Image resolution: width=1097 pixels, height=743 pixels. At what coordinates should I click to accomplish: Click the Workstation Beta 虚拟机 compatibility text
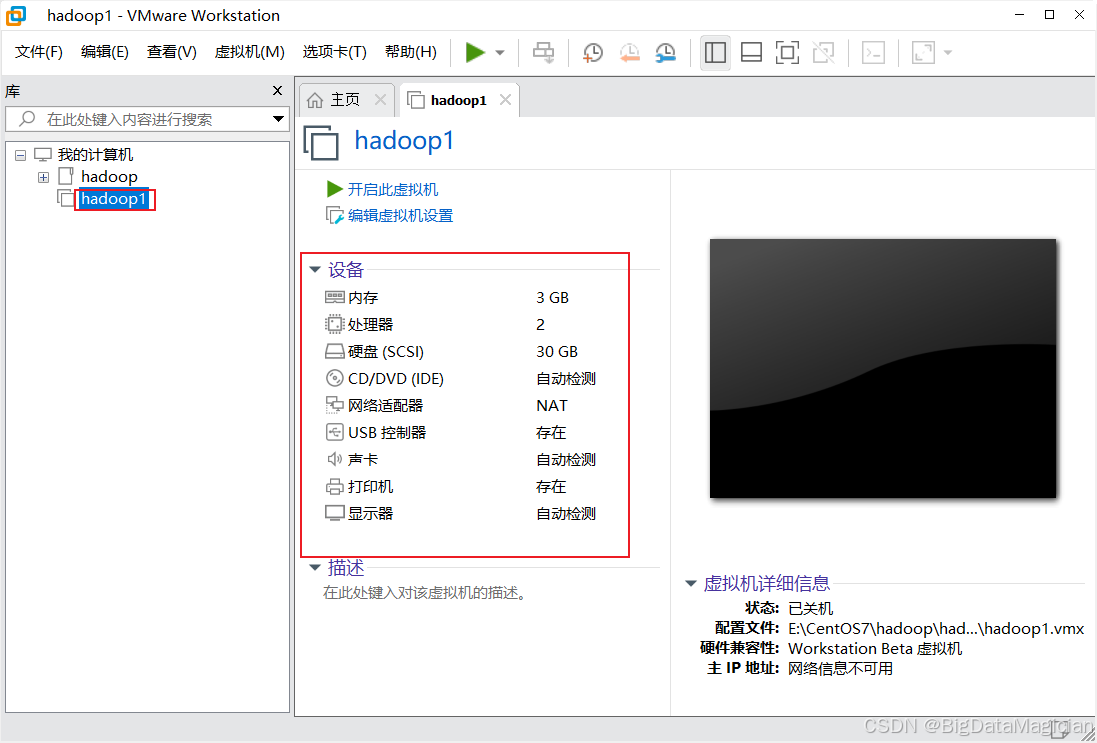tap(875, 649)
